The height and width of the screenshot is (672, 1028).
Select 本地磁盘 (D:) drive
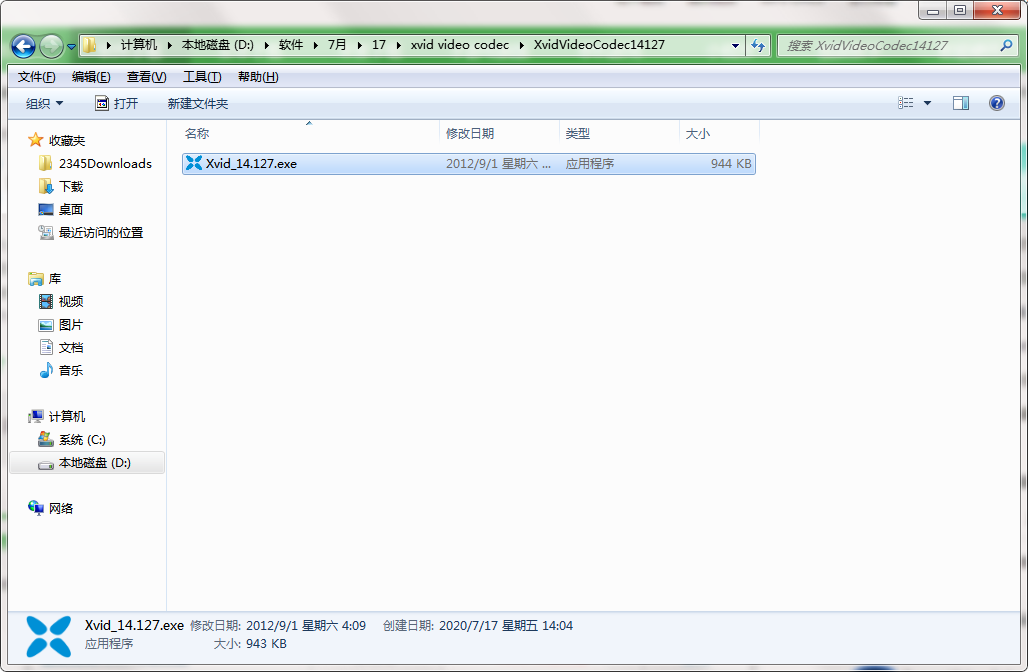(87, 463)
